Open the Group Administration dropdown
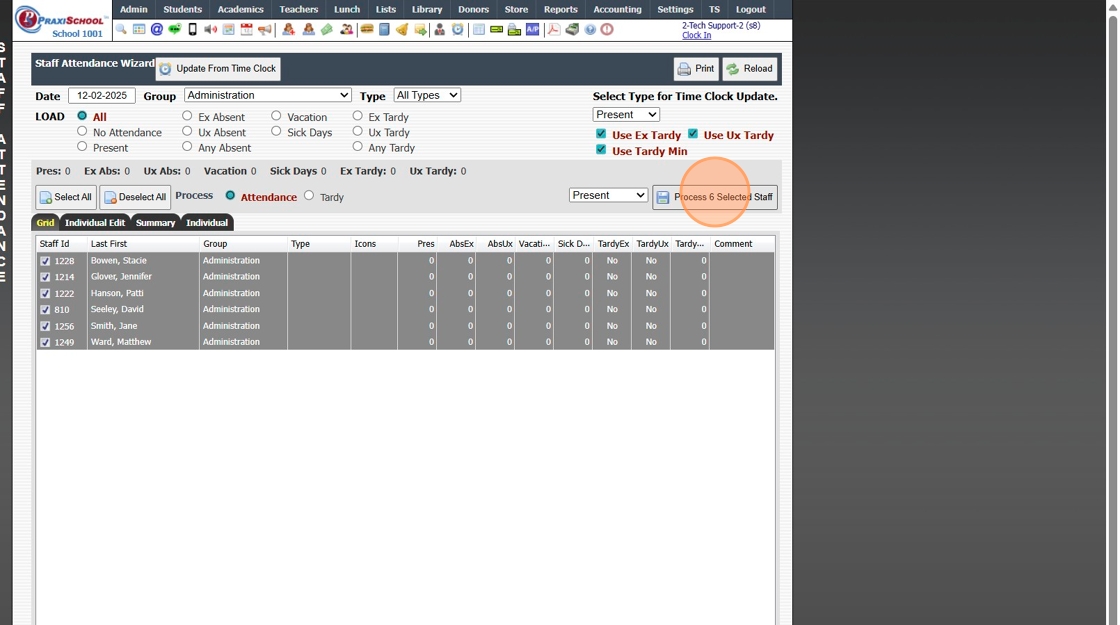This screenshot has width=1120, height=625. (267, 95)
